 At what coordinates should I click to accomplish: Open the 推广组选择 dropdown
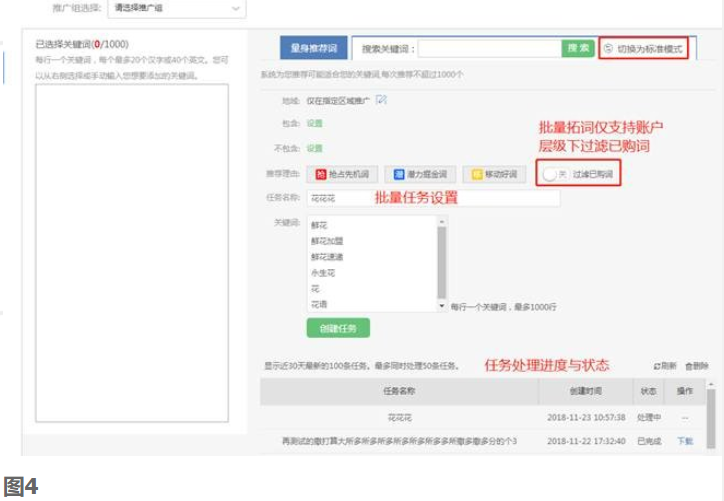pos(176,8)
